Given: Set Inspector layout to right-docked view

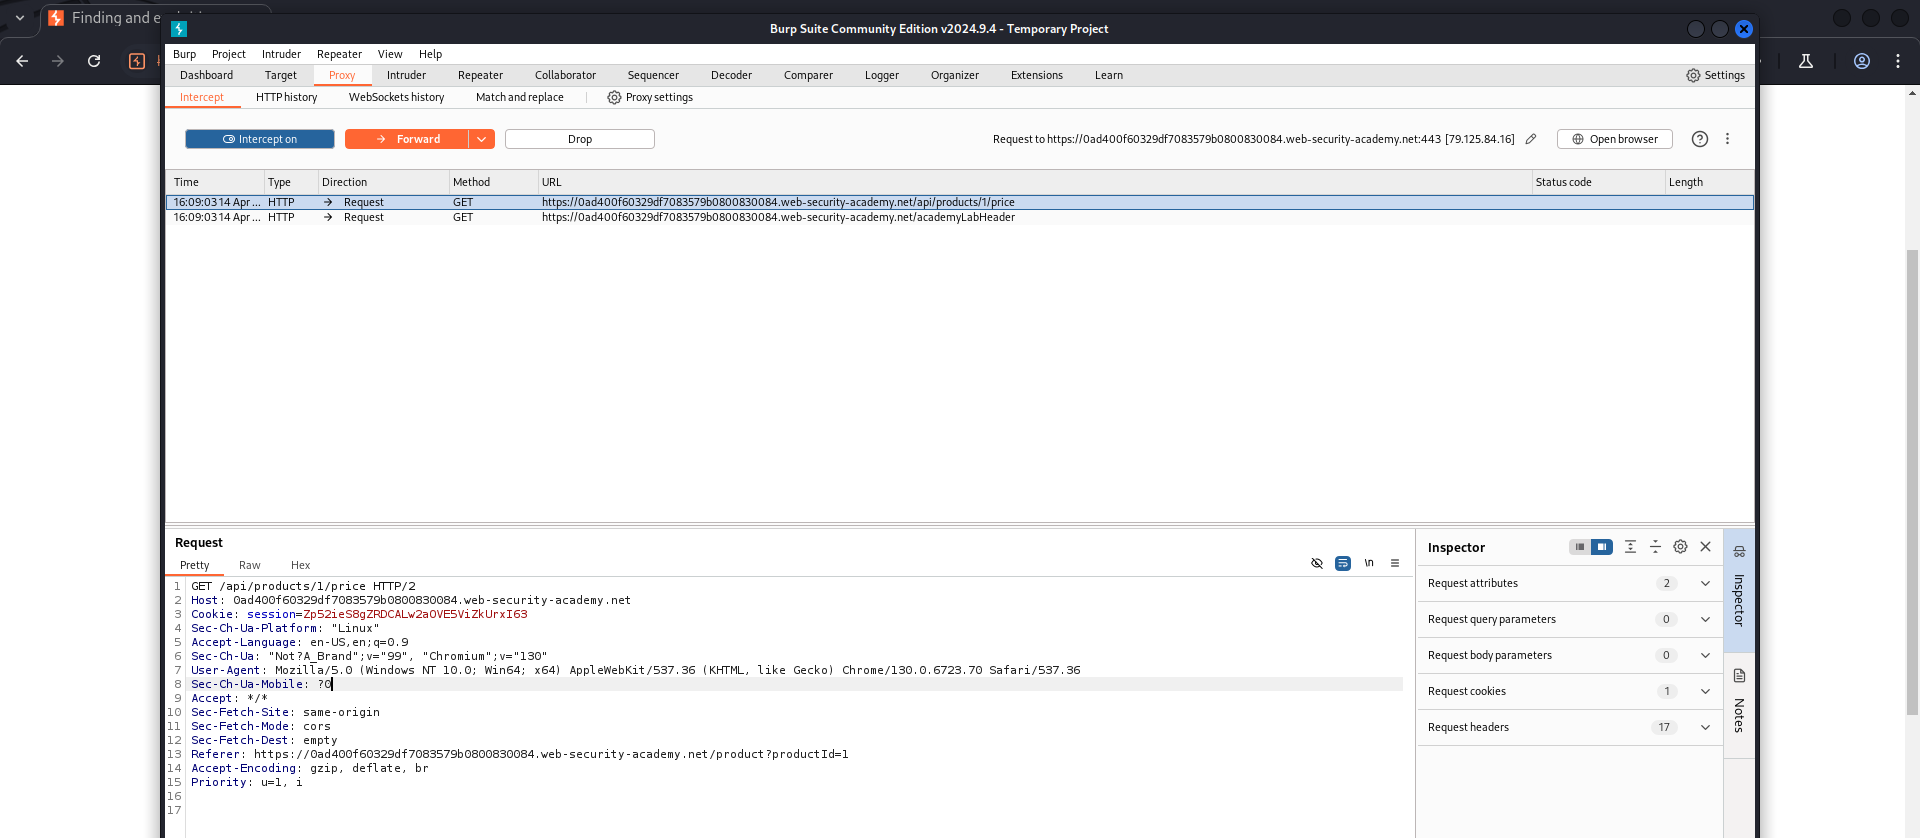Looking at the screenshot, I should coord(1602,547).
